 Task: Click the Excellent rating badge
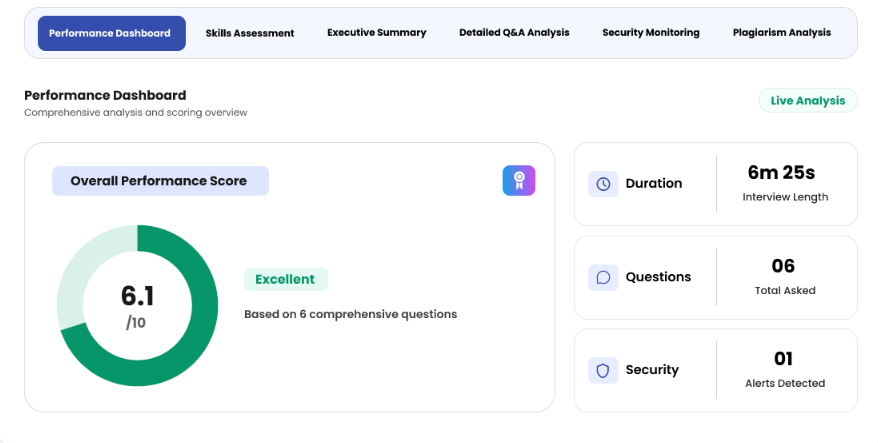point(285,280)
